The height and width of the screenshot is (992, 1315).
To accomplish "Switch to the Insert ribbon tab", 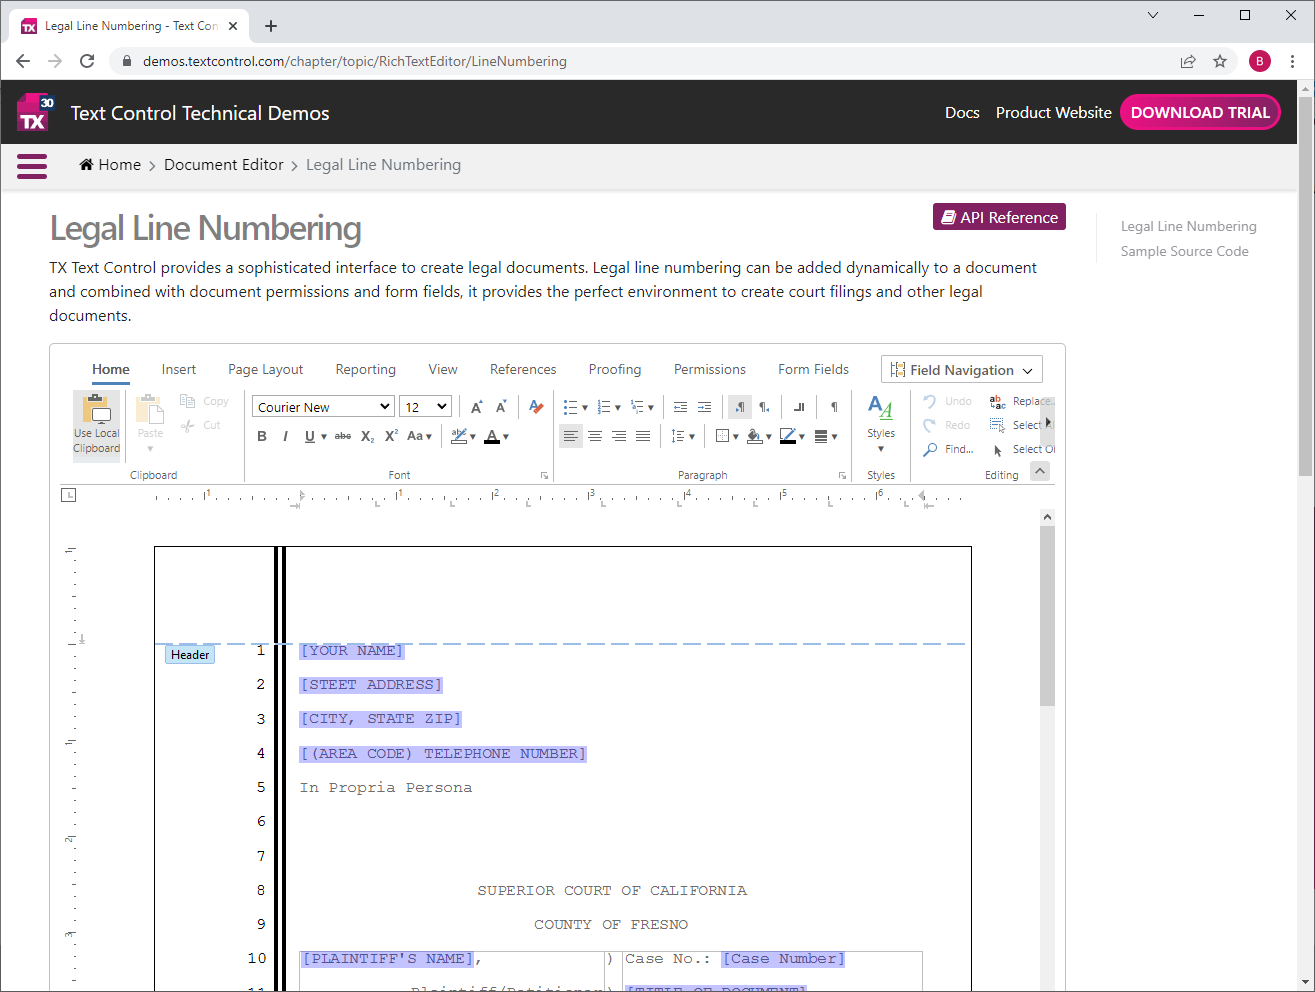I will click(179, 370).
